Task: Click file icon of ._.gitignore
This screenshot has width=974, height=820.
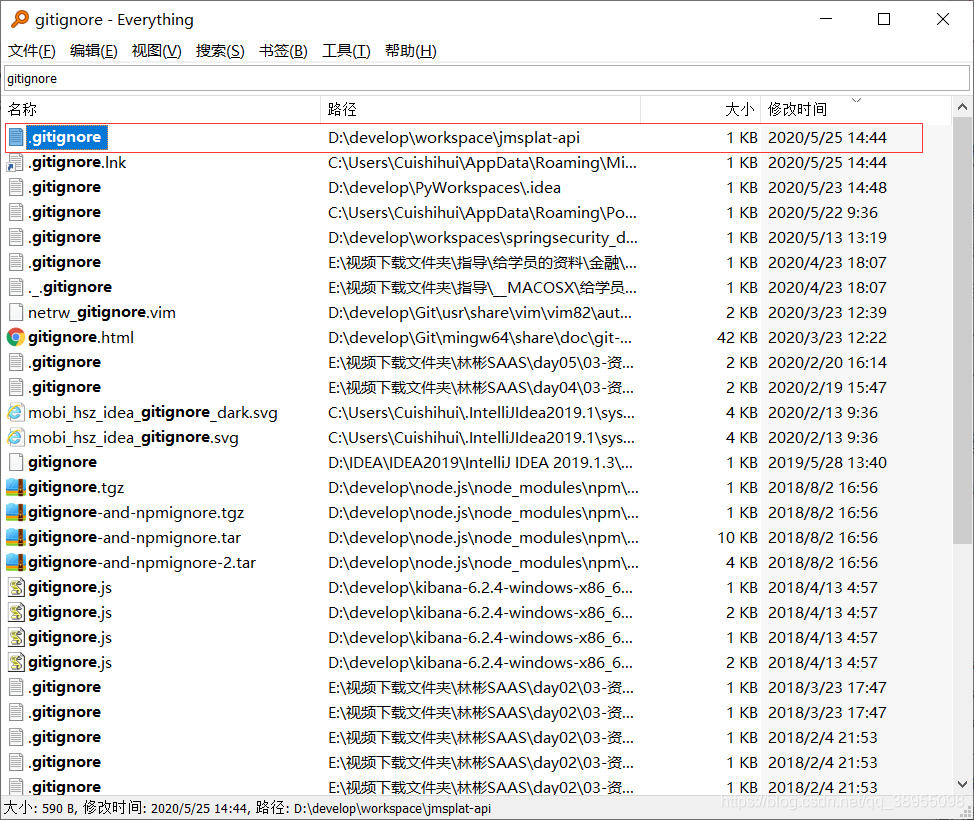Action: click(x=16, y=287)
